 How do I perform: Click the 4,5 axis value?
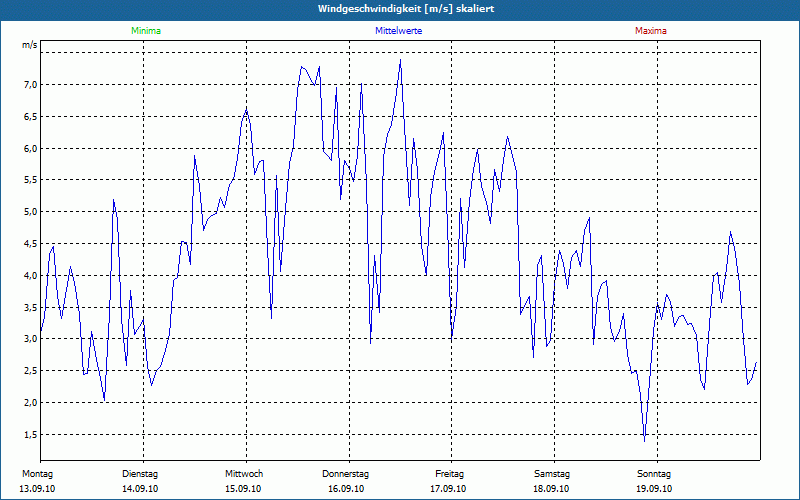(31, 244)
